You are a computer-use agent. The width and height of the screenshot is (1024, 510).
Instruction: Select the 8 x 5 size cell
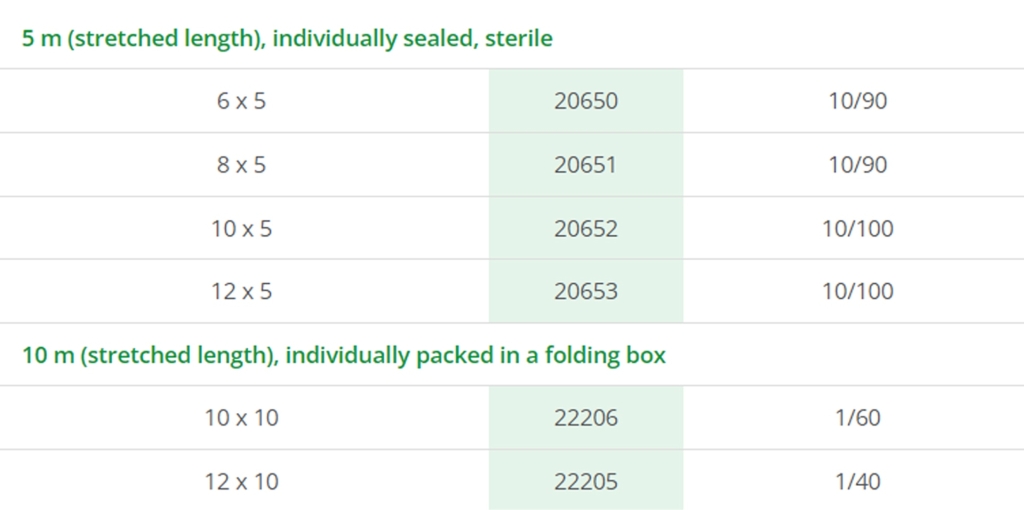[241, 165]
